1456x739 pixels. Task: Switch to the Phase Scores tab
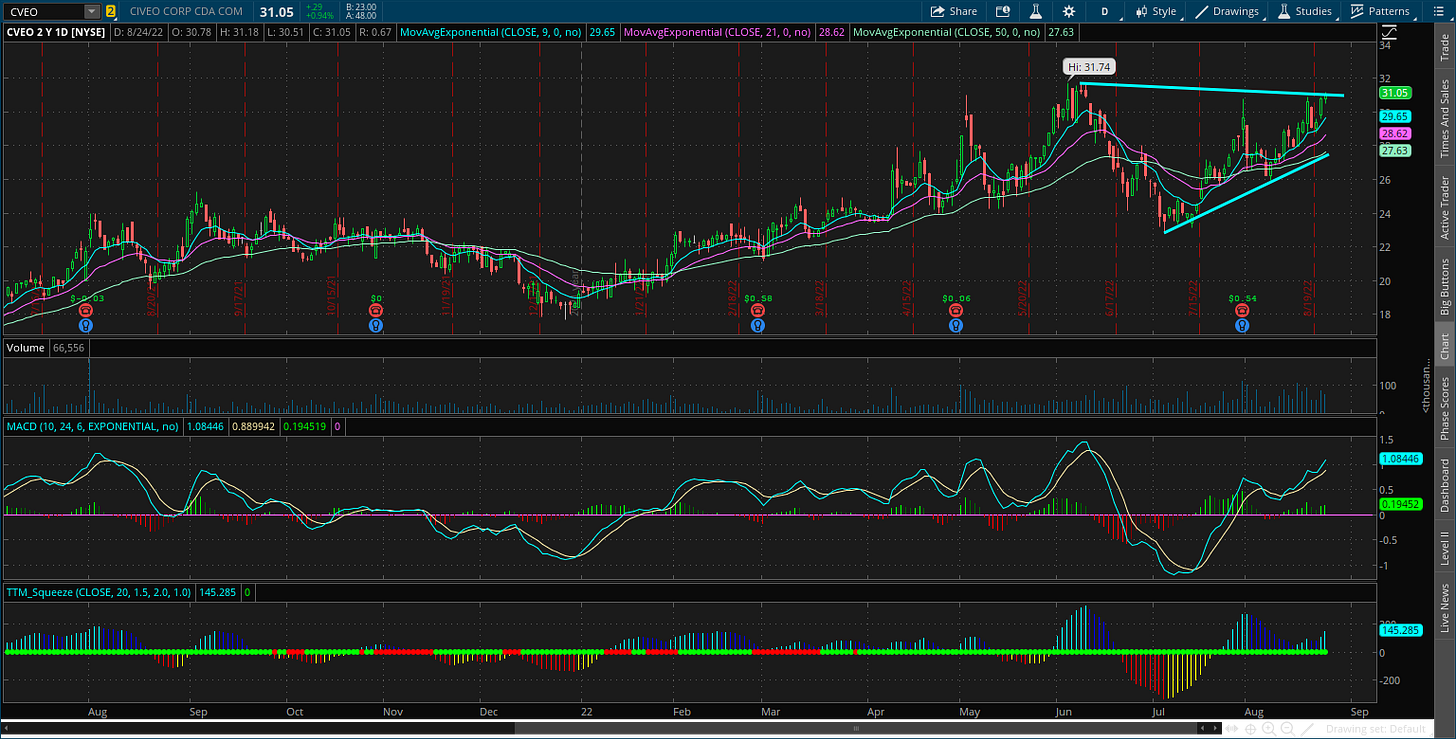(1444, 407)
